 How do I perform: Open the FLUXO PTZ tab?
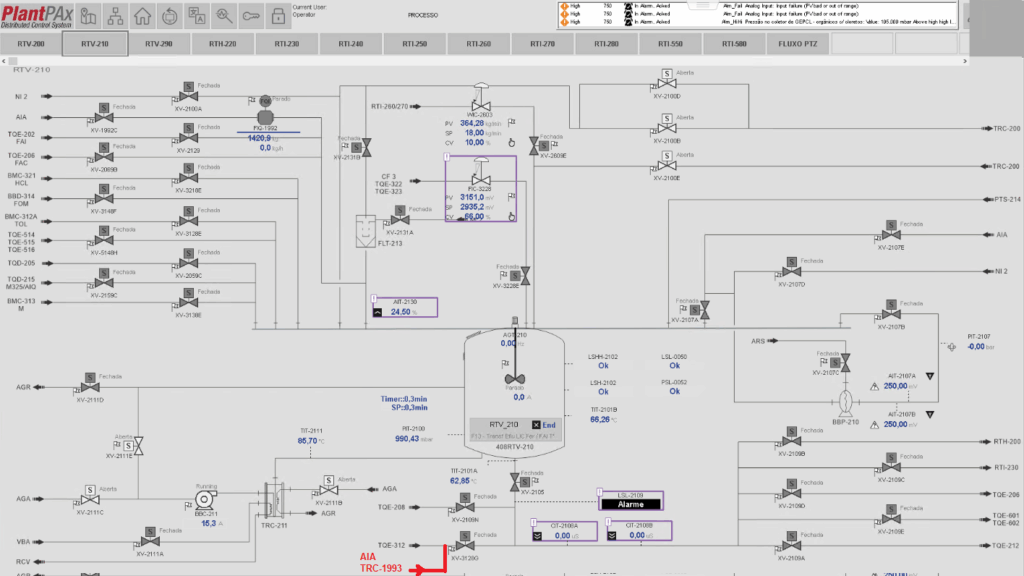click(x=796, y=44)
